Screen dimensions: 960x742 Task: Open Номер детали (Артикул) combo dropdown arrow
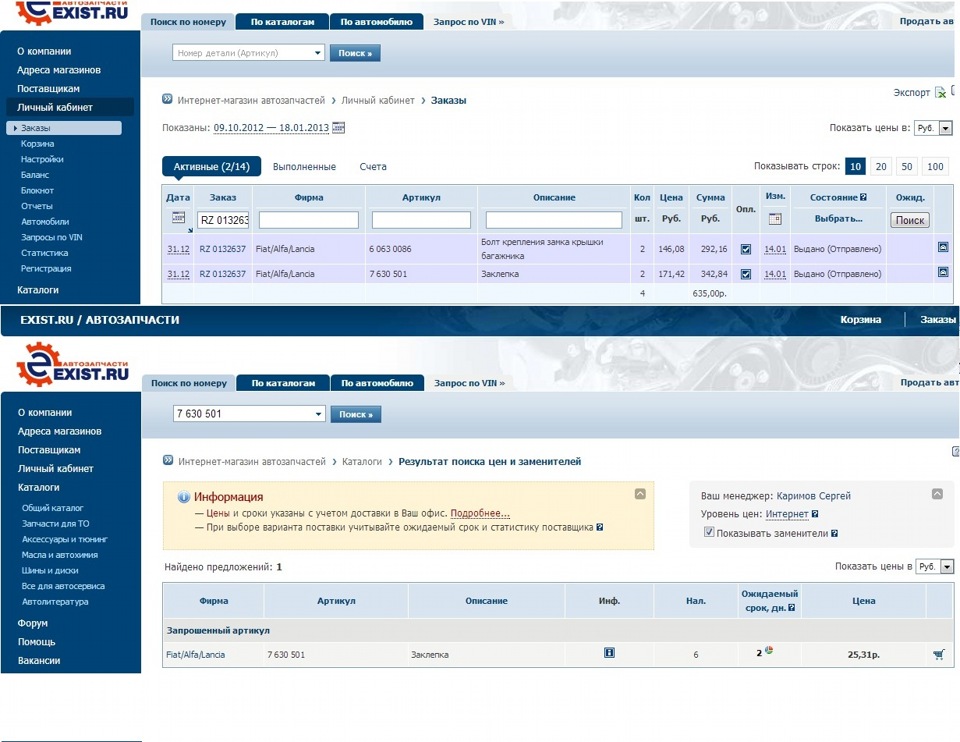[x=317, y=53]
